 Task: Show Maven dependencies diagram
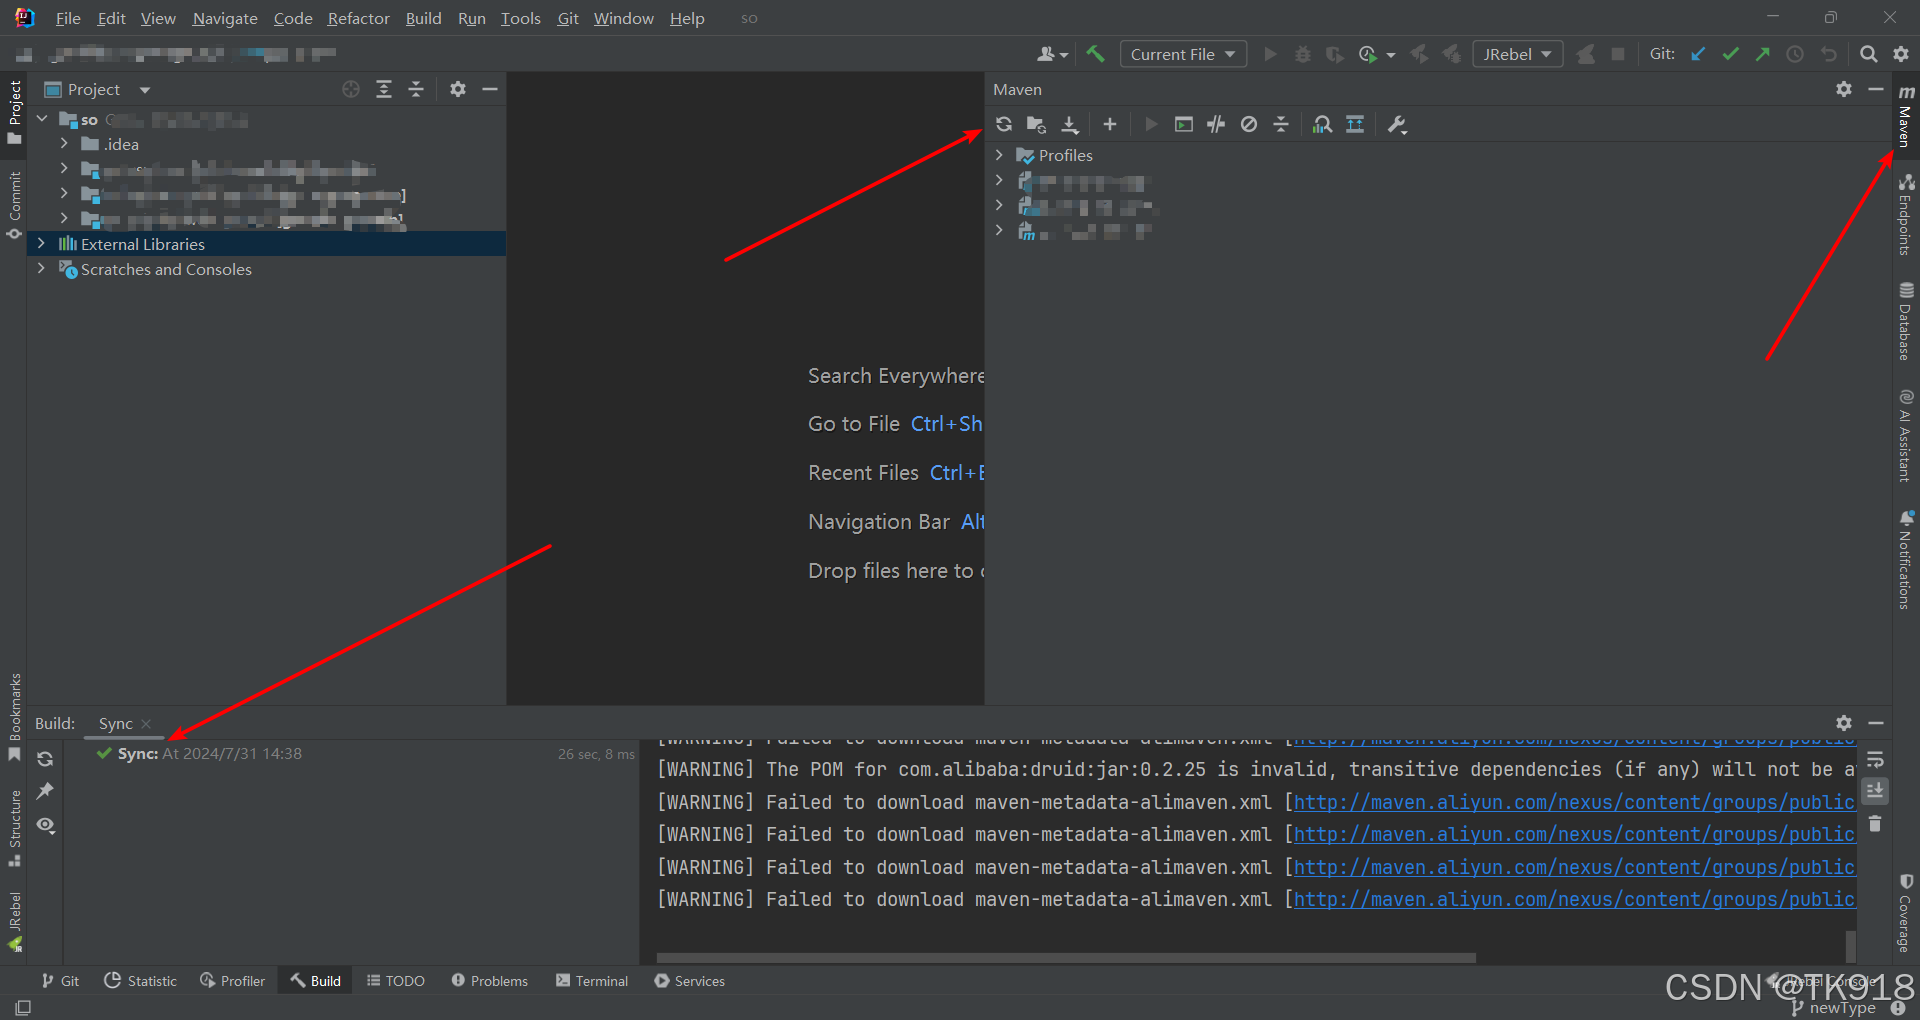tap(1355, 124)
